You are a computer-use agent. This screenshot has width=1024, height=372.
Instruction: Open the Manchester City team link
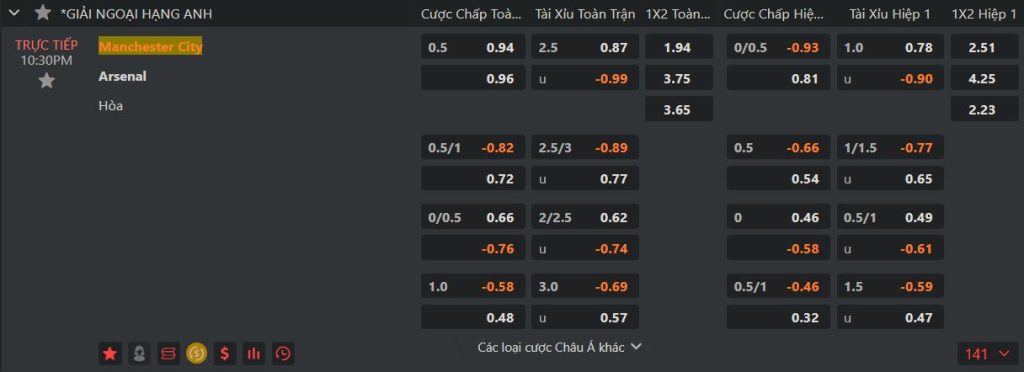[x=150, y=47]
